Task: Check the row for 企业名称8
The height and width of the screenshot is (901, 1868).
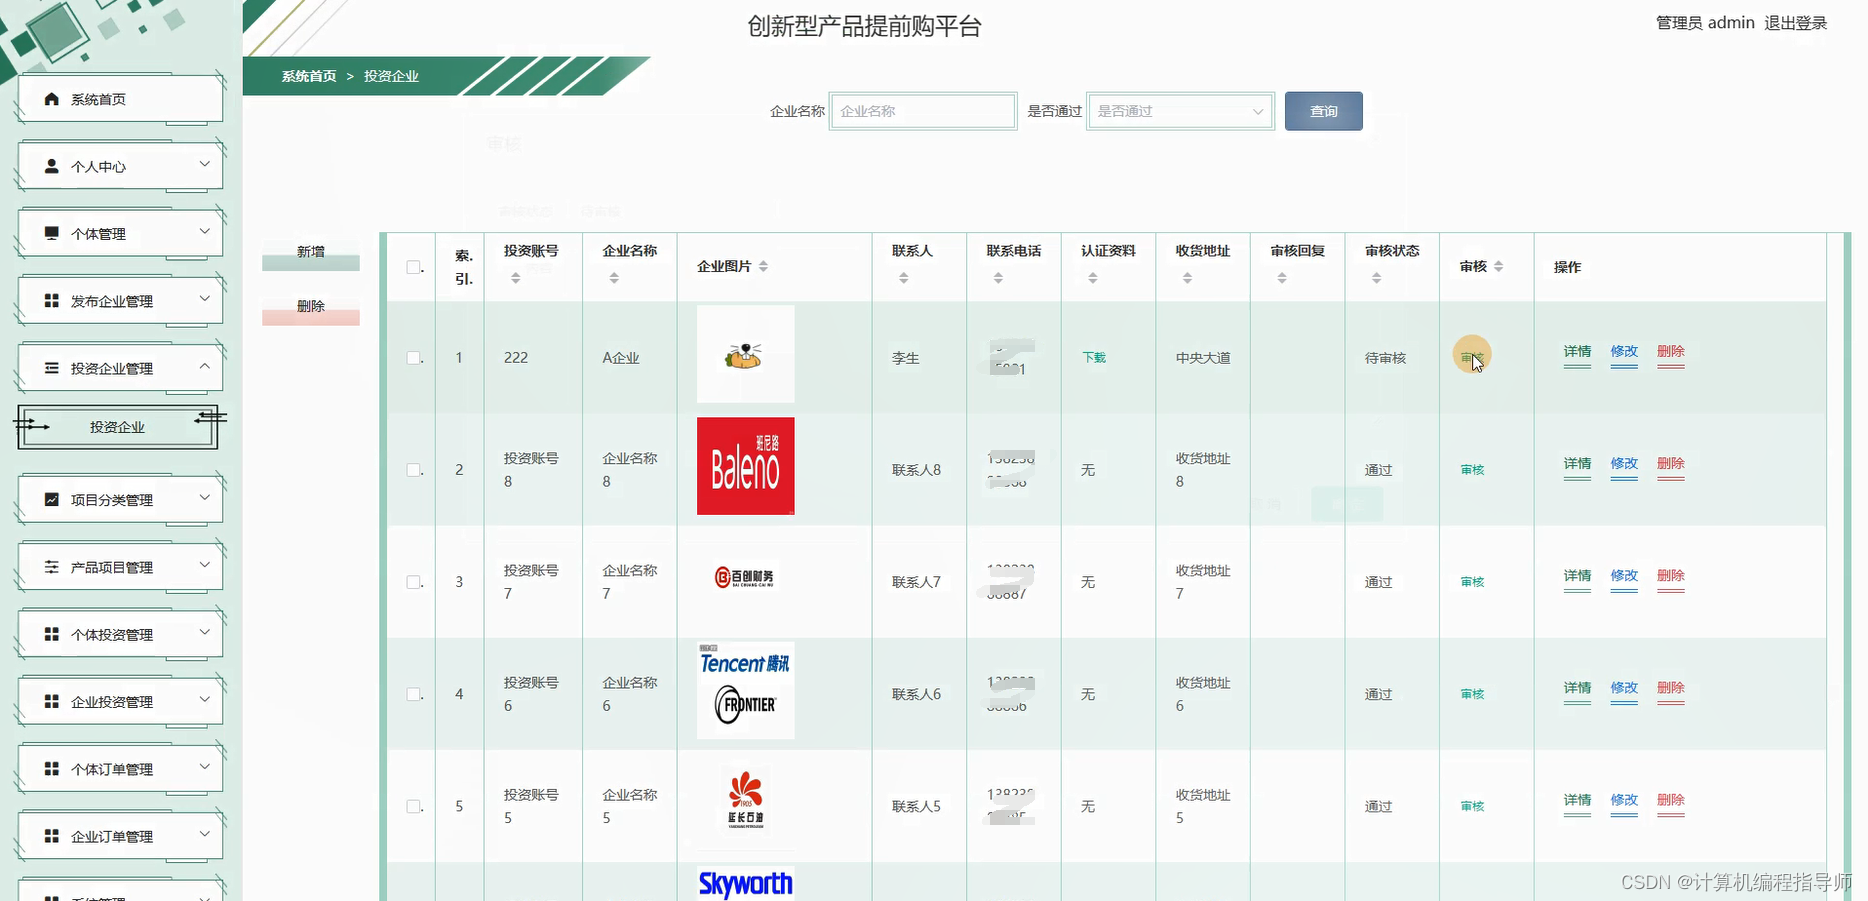Action: pyautogui.click(x=413, y=469)
